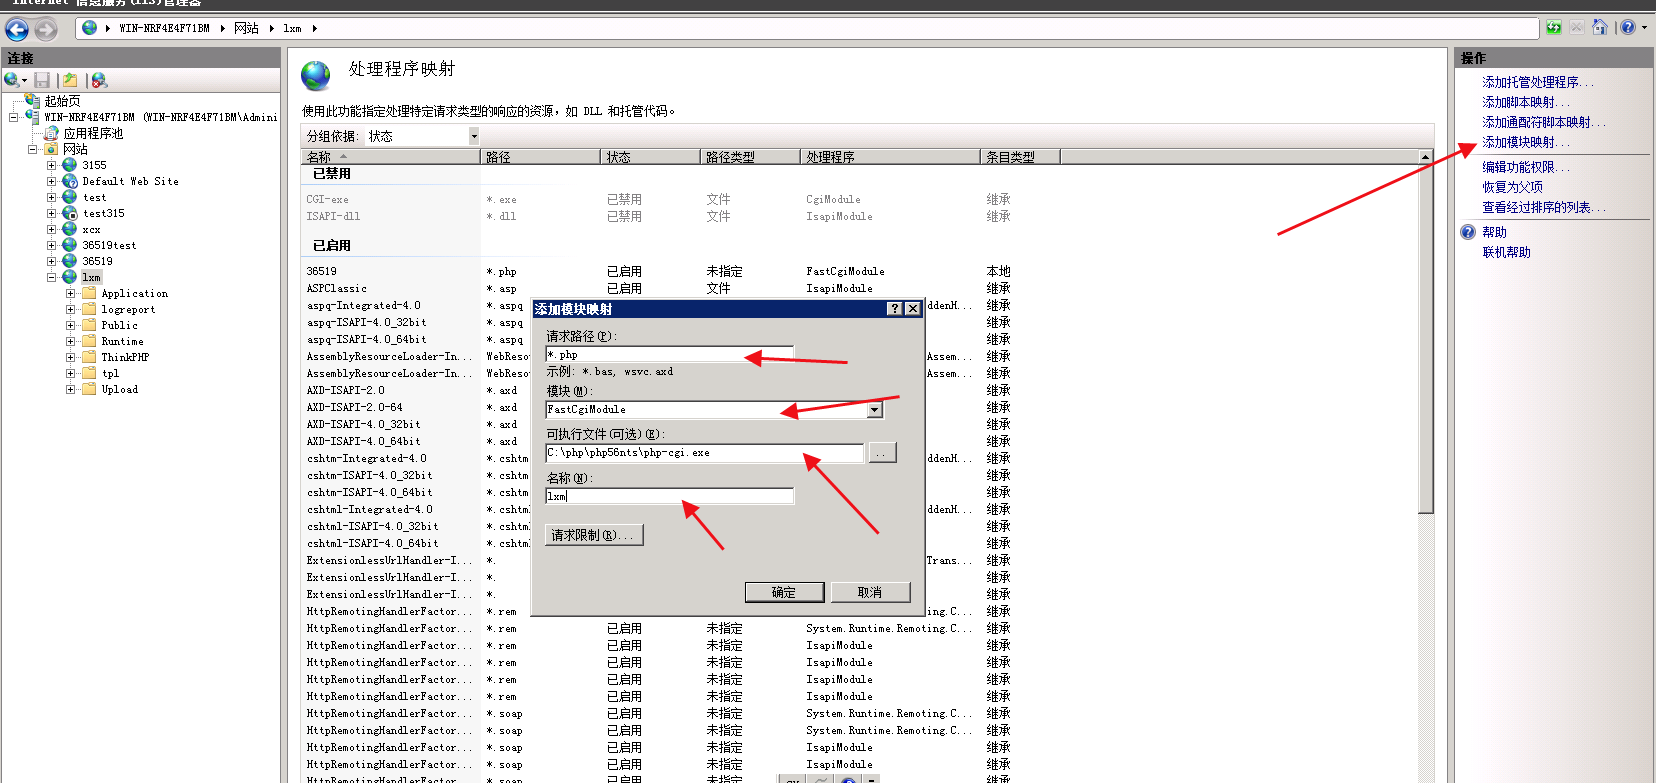Sort by the 状态 column header
Viewport: 1656px width, 783px height.
click(x=651, y=157)
